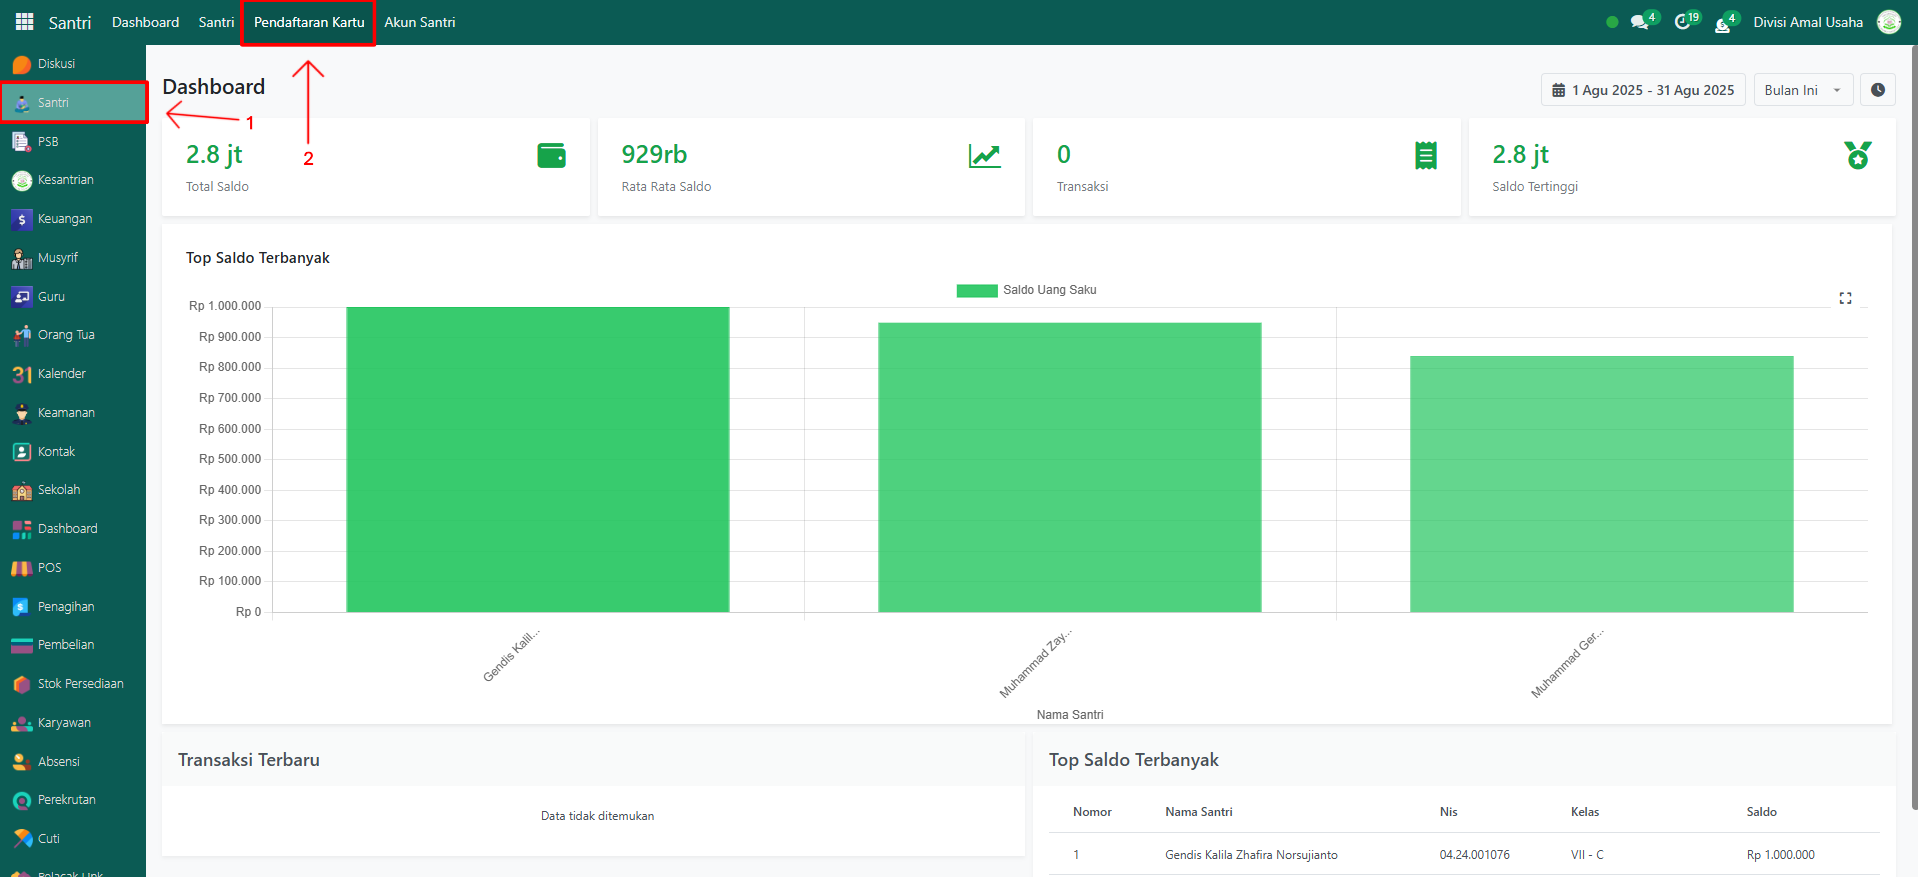The image size is (1918, 877).
Task: Click the clock button beside Bulan Ini
Action: [x=1877, y=90]
